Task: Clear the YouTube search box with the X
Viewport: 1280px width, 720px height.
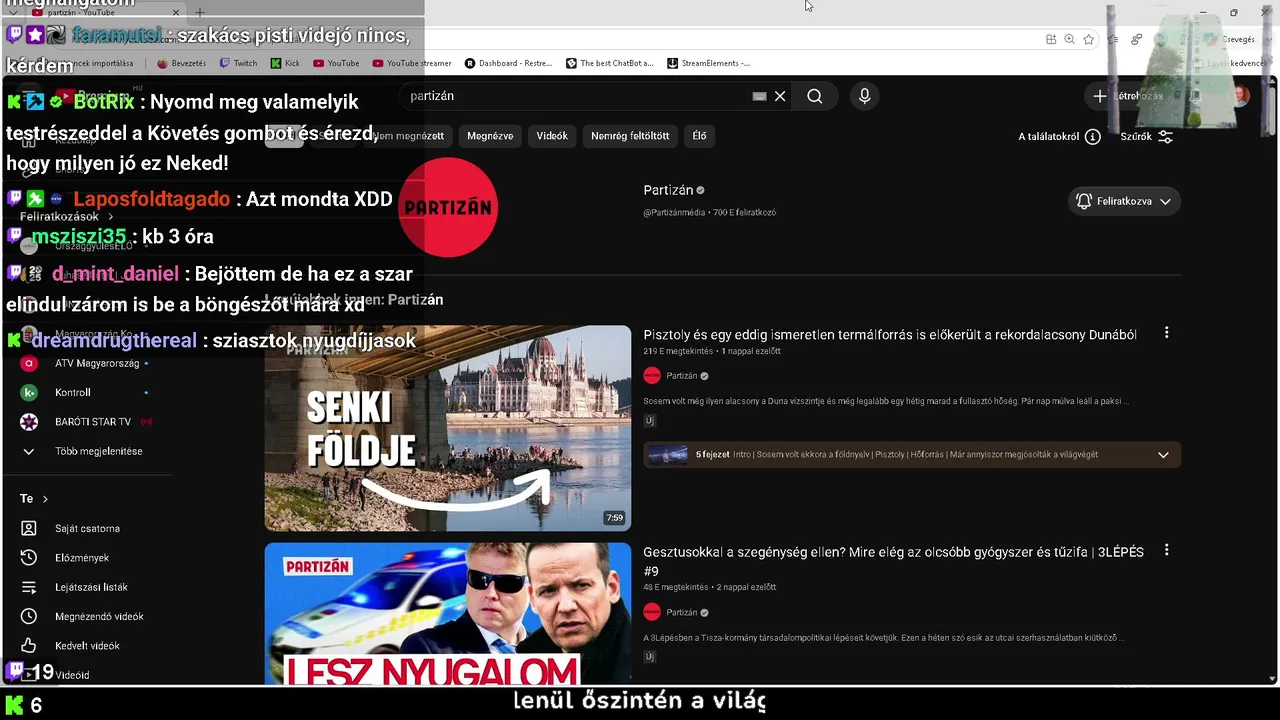Action: coord(780,96)
